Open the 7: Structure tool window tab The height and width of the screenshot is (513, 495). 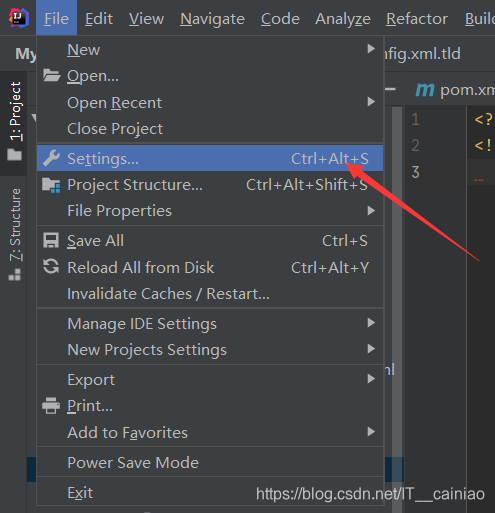[x=14, y=235]
